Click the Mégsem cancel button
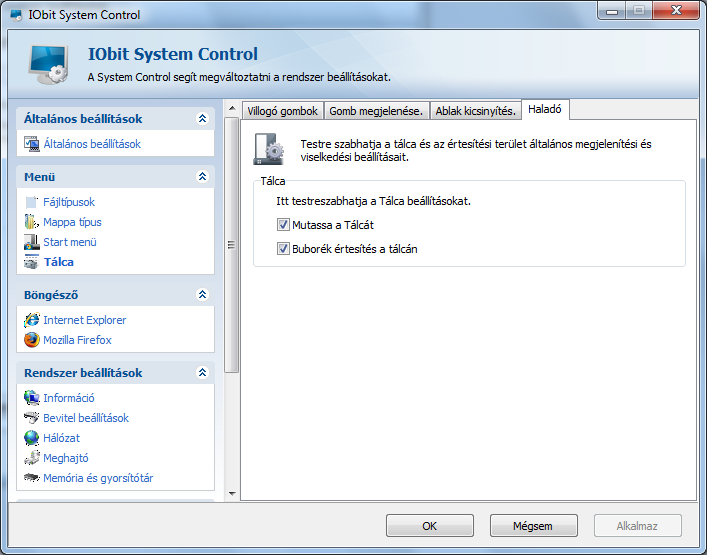This screenshot has height=555, width=707. coord(533,526)
